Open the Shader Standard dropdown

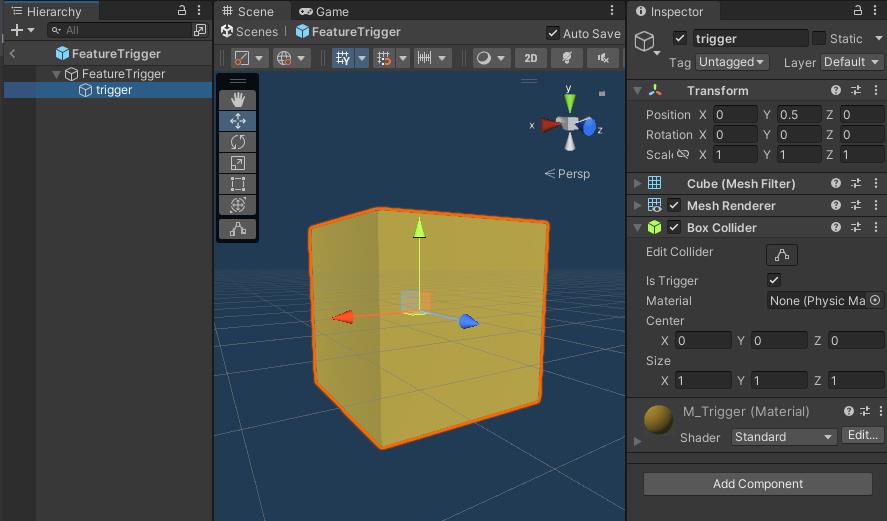pyautogui.click(x=783, y=437)
